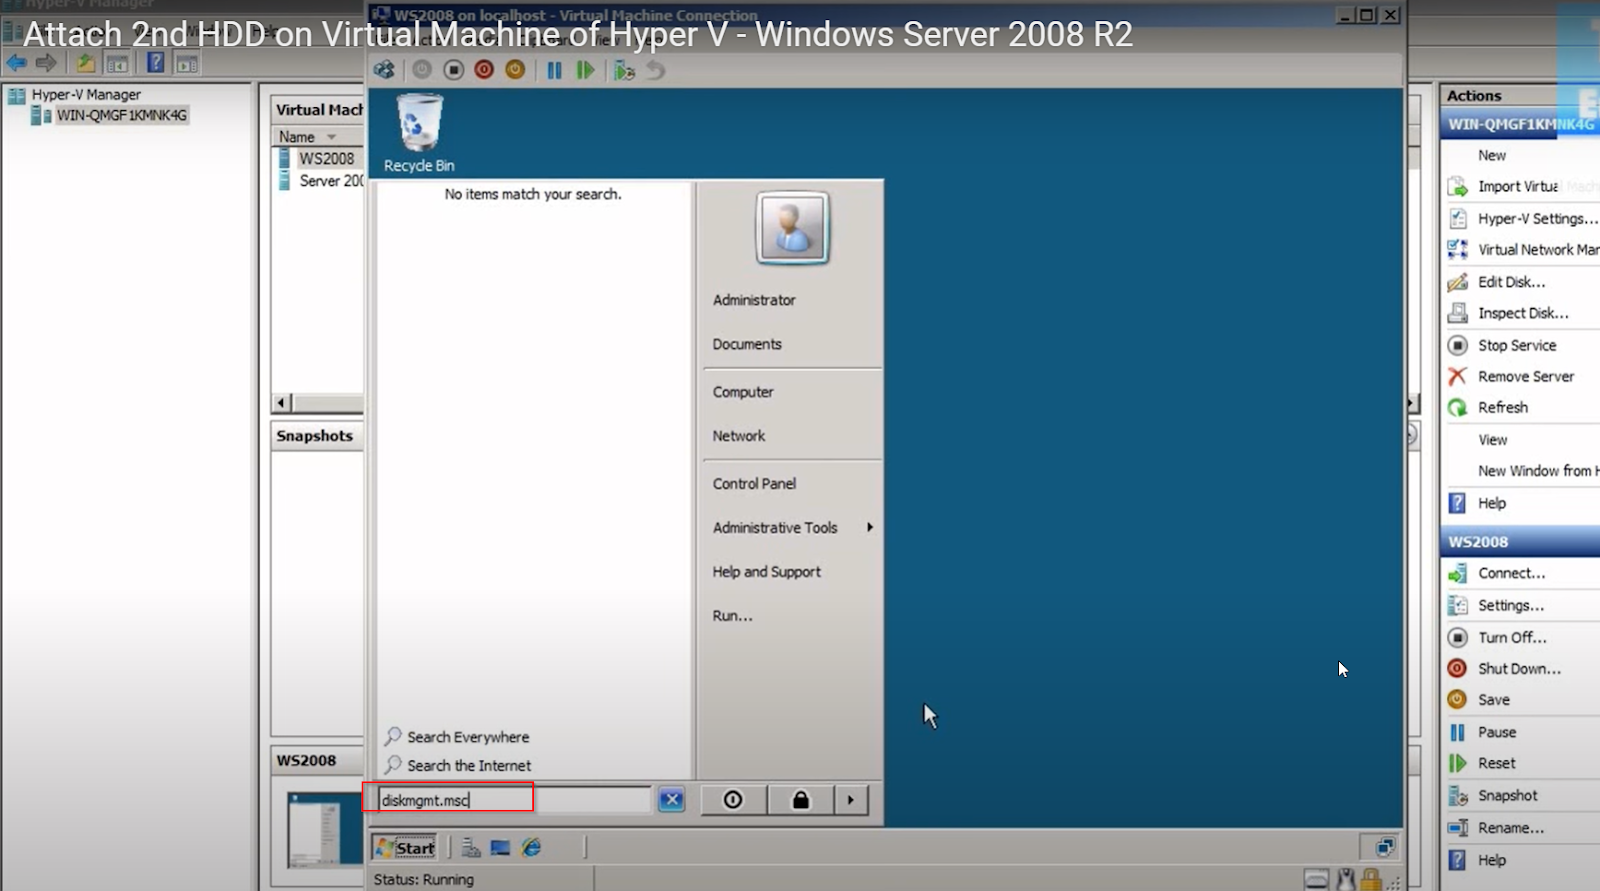Open Server Manager from VM quick launch
This screenshot has height=891, width=1600.
click(x=471, y=848)
